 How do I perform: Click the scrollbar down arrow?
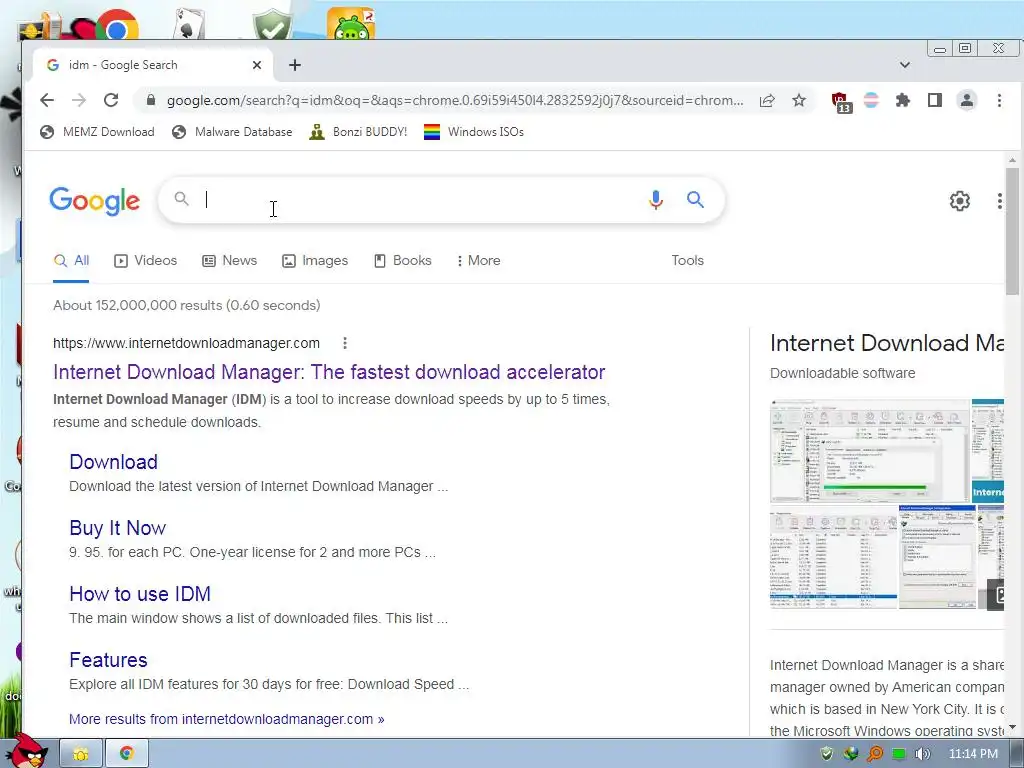coord(1012,727)
